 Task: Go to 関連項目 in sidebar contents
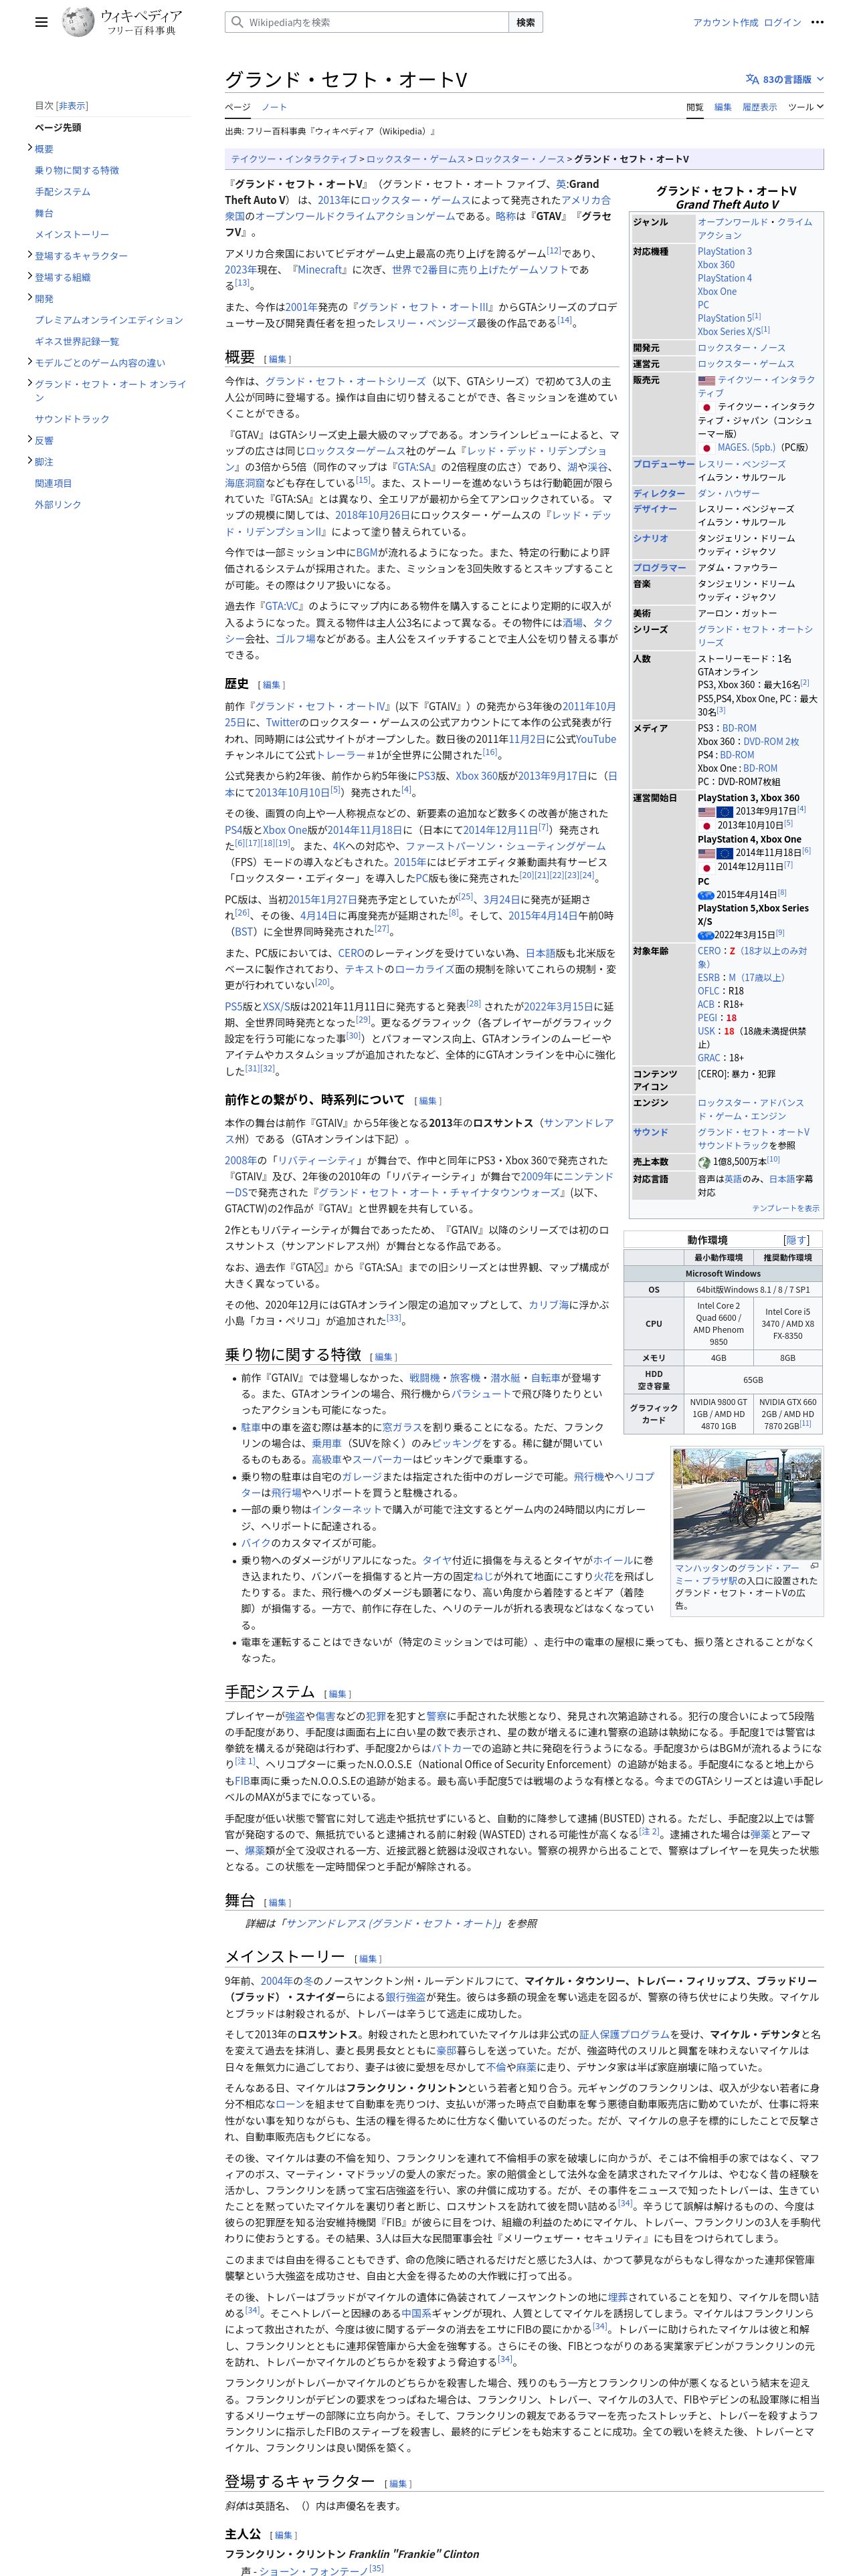(53, 483)
